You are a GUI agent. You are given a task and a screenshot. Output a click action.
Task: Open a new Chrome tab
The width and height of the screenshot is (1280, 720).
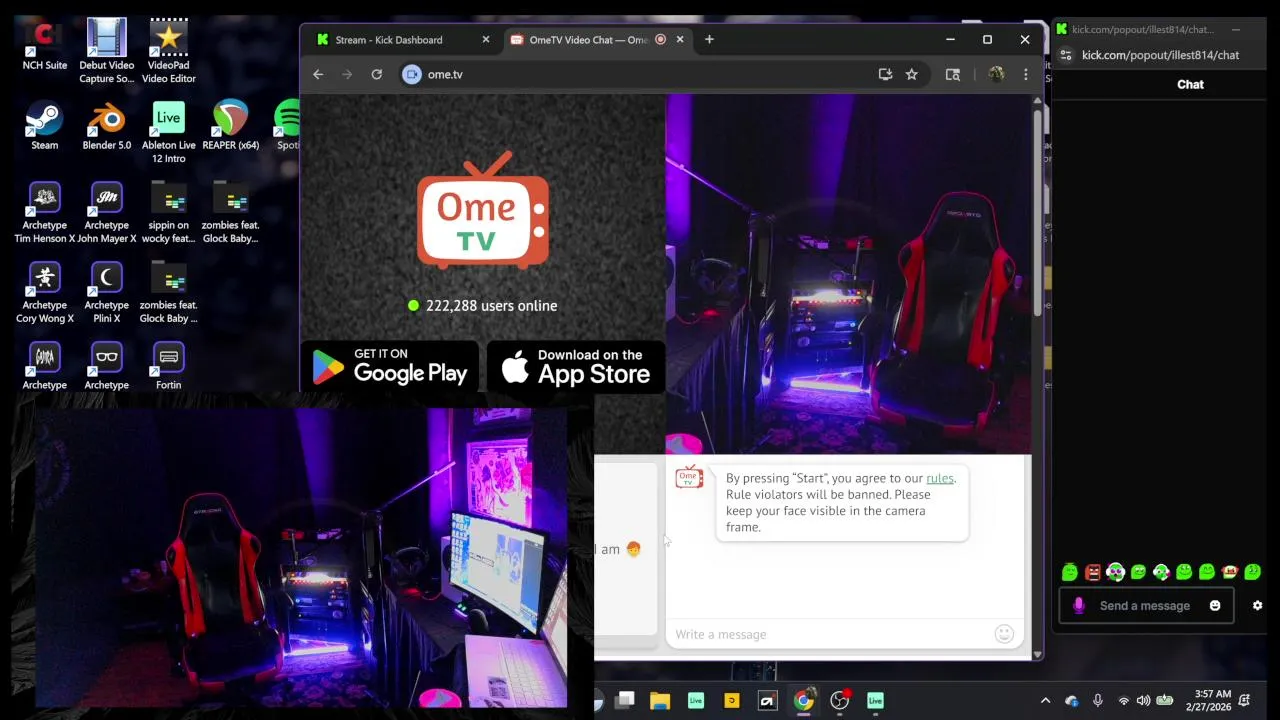click(709, 39)
